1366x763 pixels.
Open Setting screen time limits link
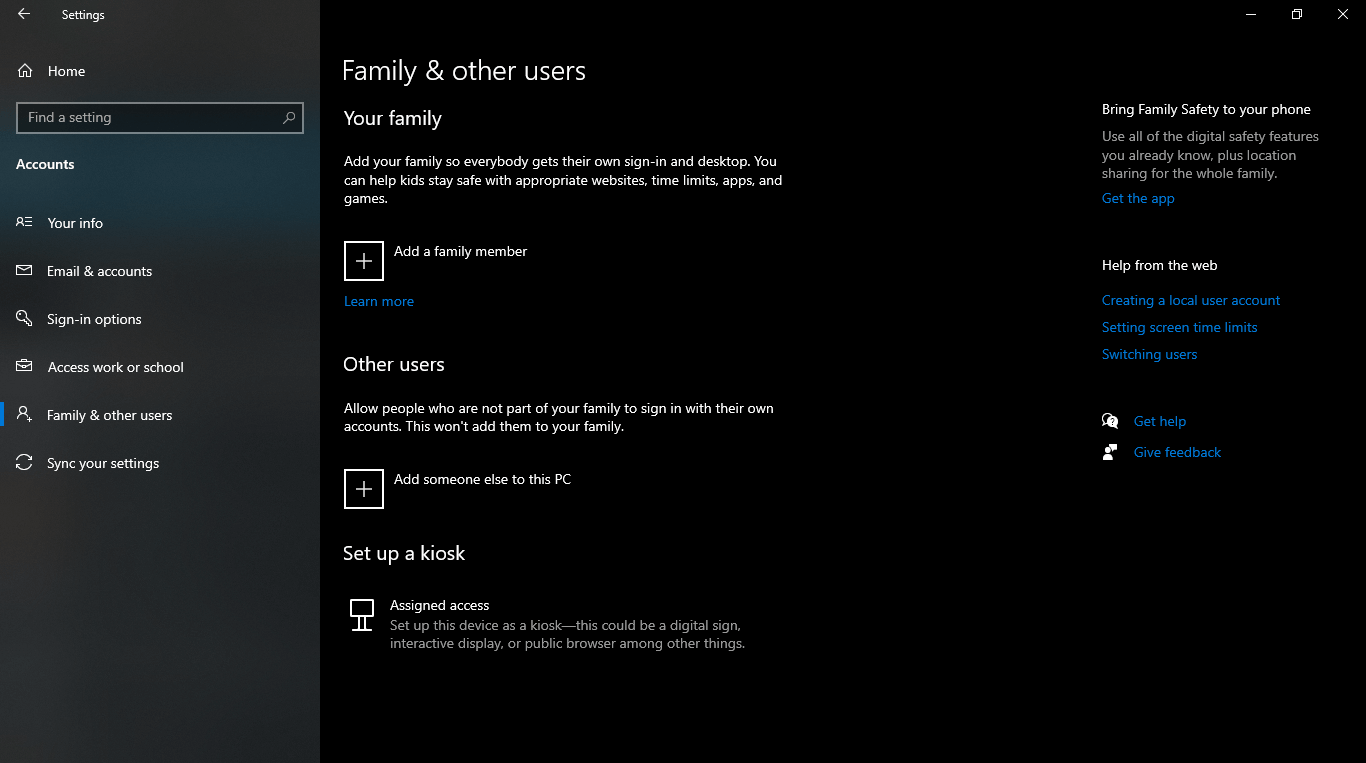coord(1179,327)
